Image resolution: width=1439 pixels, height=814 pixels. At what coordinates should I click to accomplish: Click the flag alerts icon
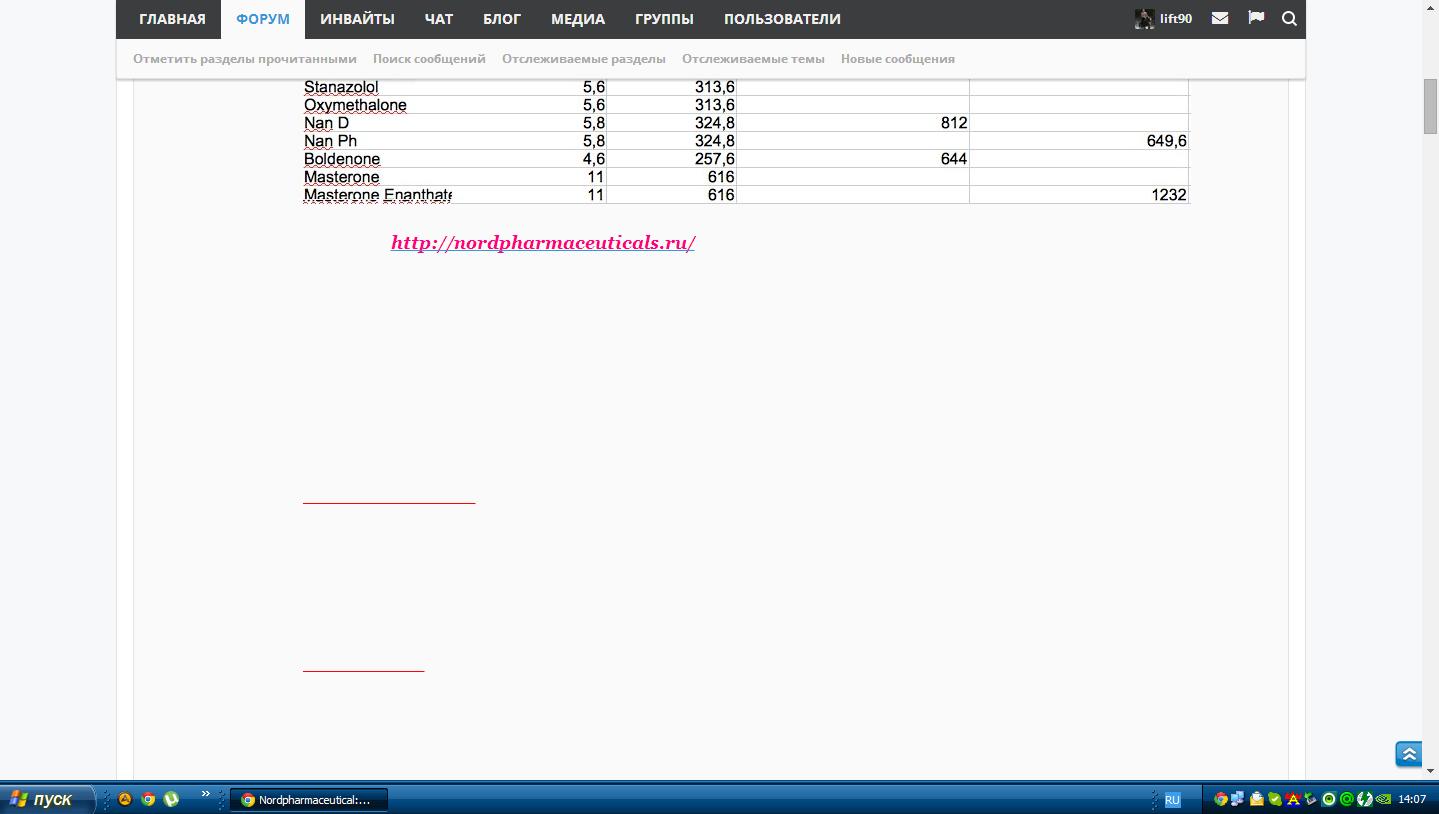pyautogui.click(x=1256, y=18)
